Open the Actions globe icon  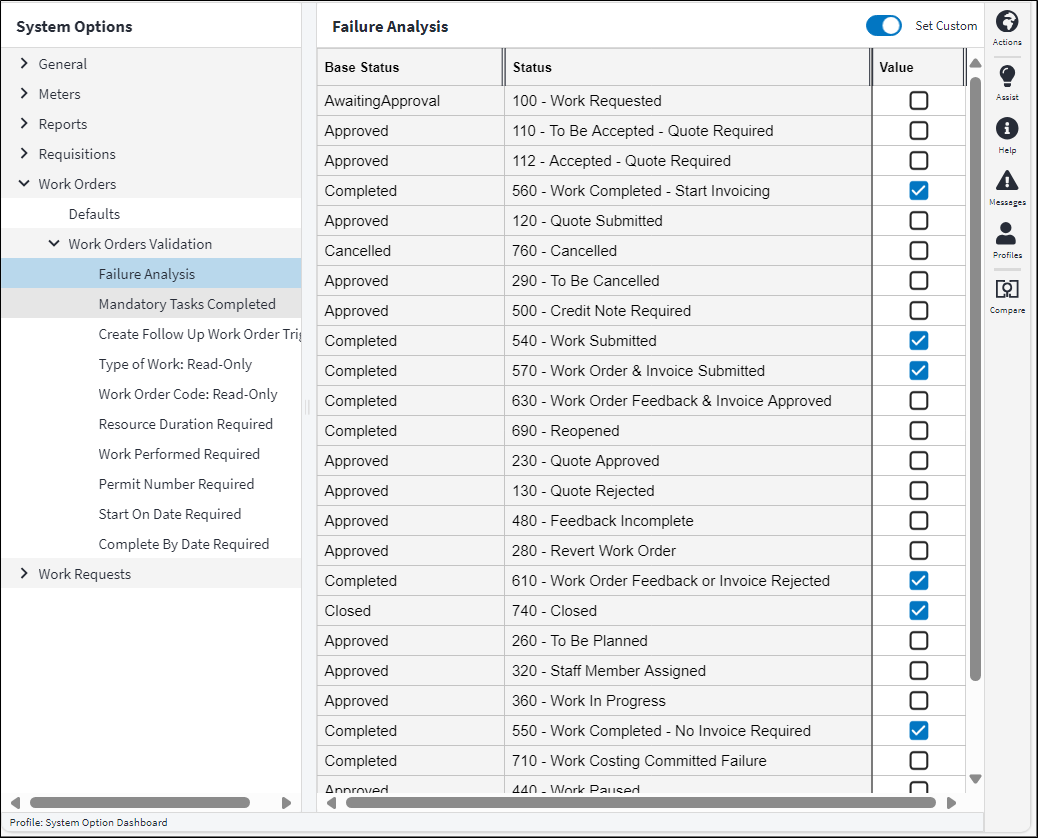pyautogui.click(x=1007, y=23)
